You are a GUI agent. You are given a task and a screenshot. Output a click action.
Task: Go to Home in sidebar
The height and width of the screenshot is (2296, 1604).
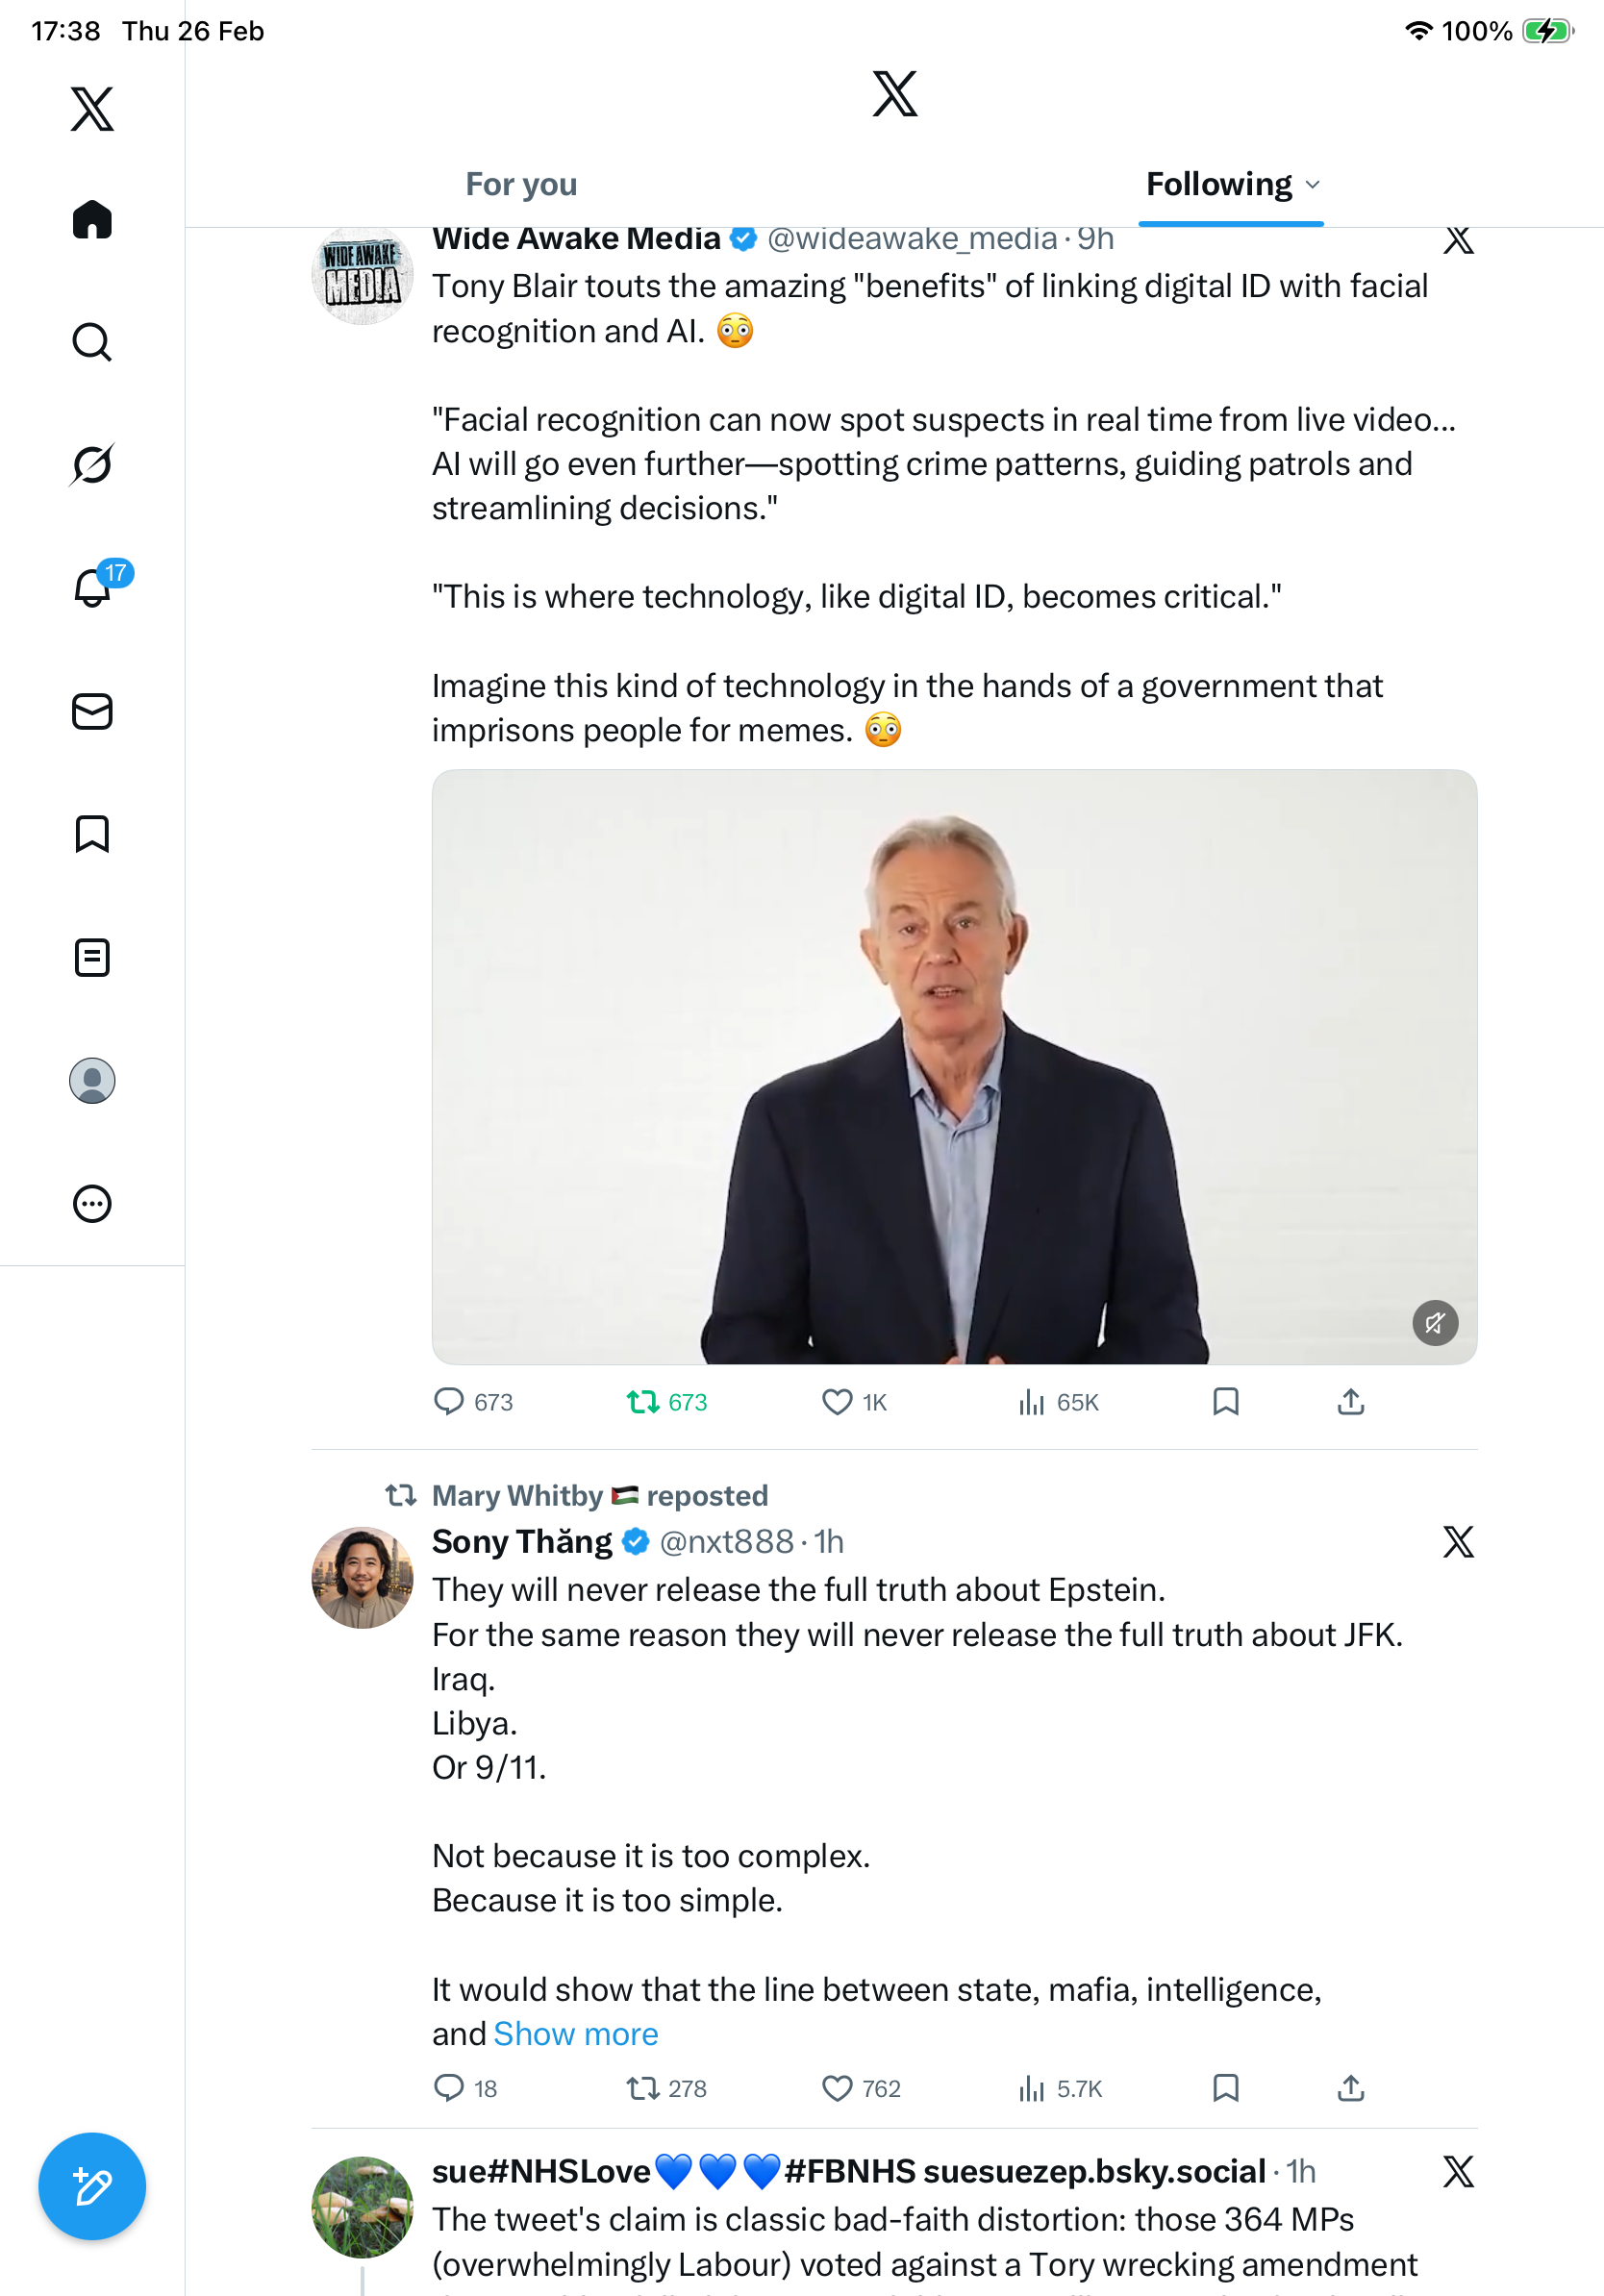92,219
